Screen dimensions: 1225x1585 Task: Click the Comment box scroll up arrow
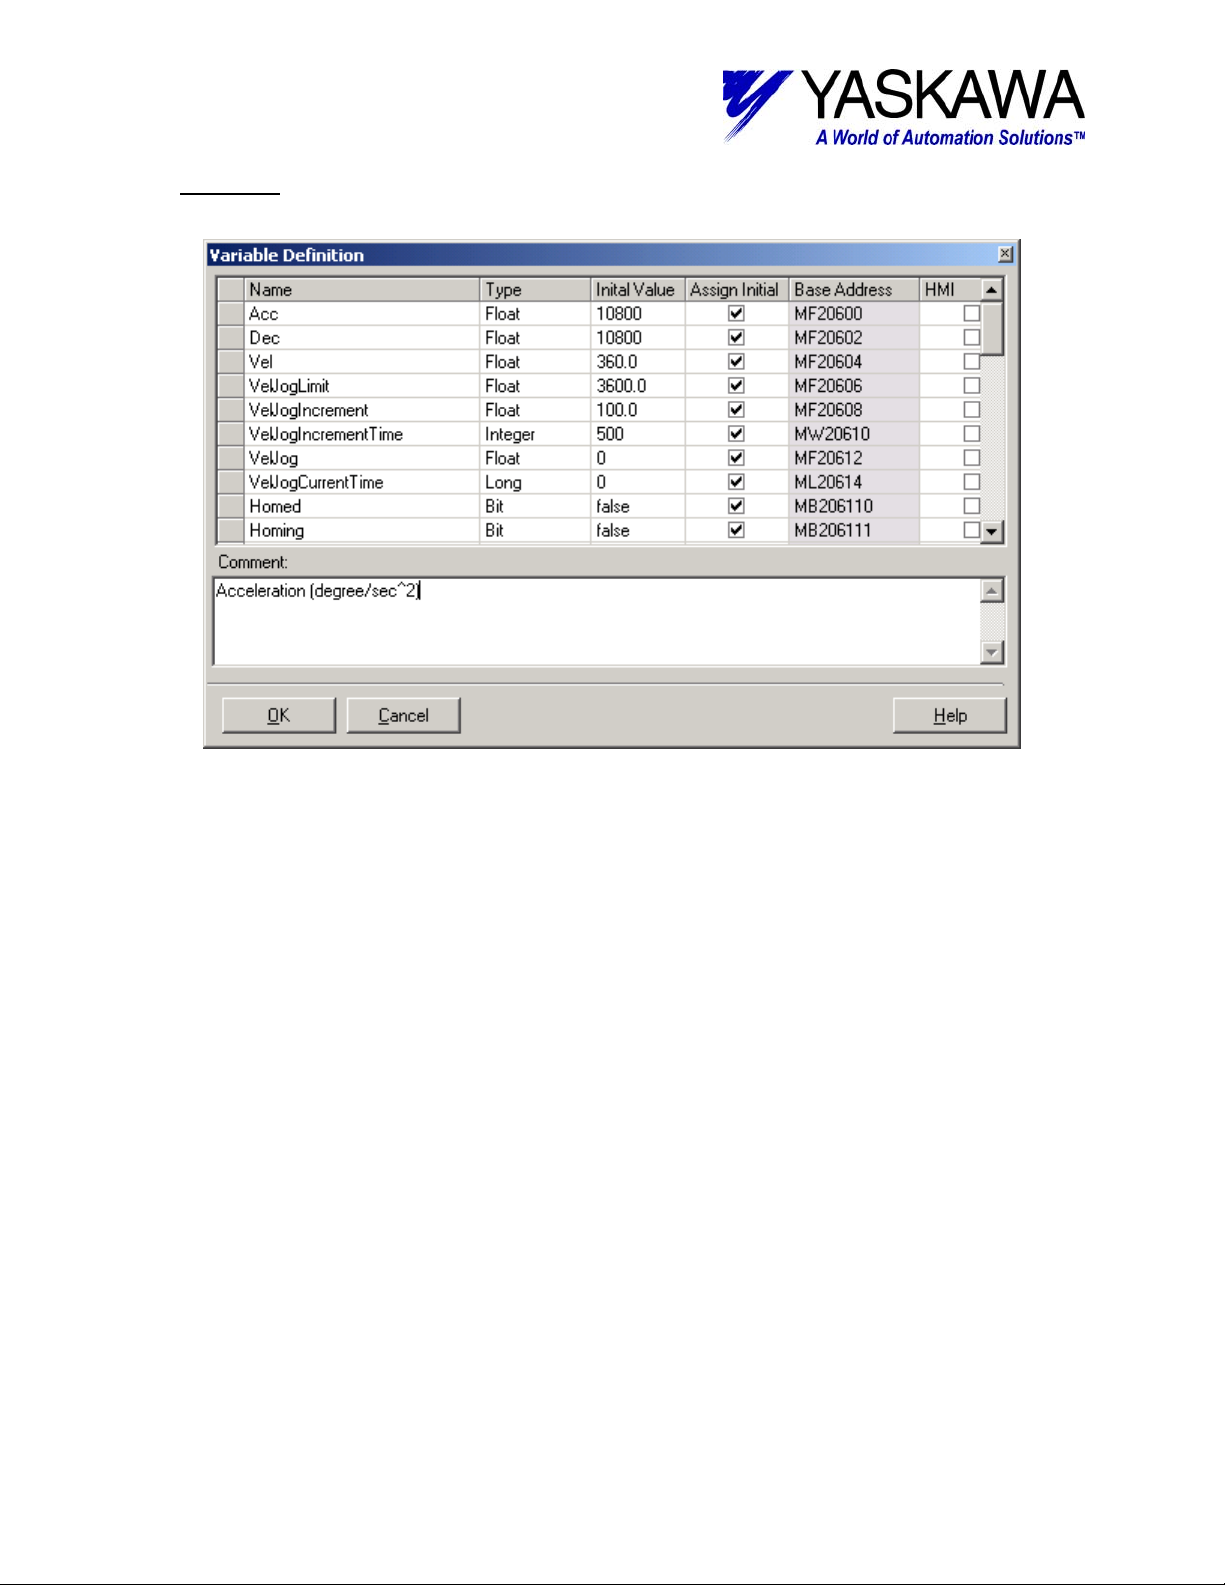click(x=991, y=591)
